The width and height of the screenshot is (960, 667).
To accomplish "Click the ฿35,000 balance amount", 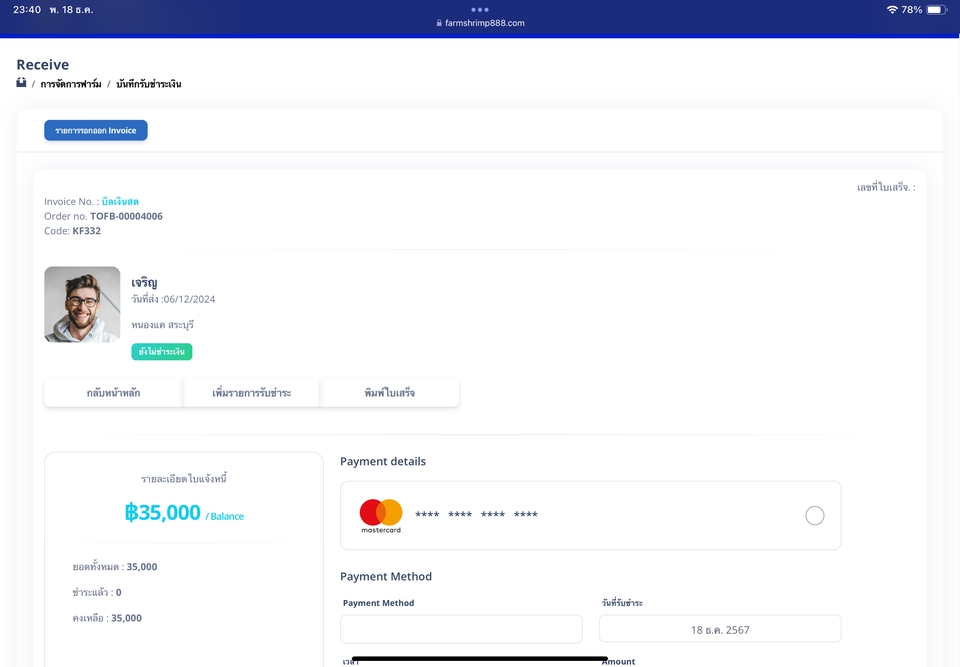I will coord(162,512).
